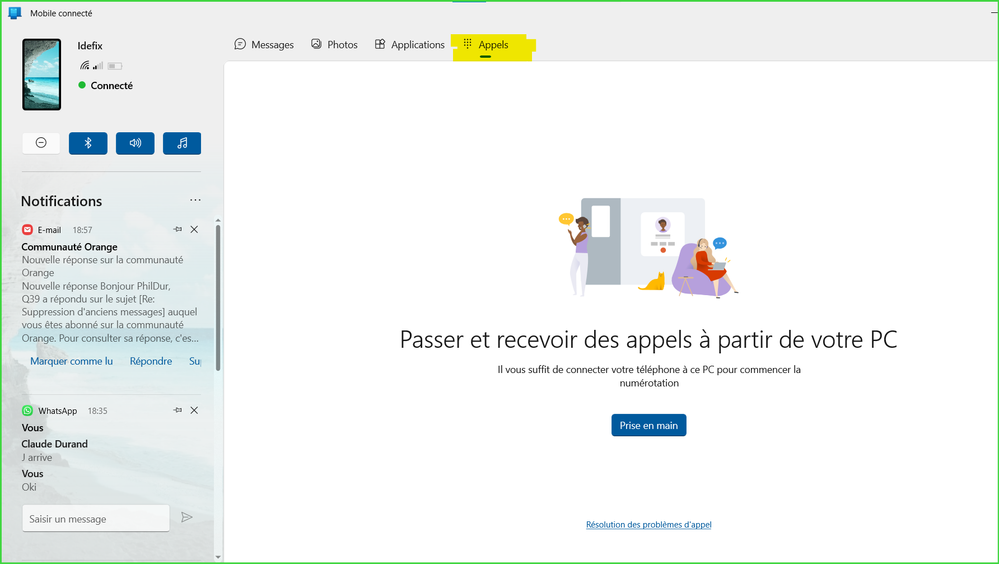Image resolution: width=999 pixels, height=564 pixels.
Task: Open the Applications tab
Action: 409,45
